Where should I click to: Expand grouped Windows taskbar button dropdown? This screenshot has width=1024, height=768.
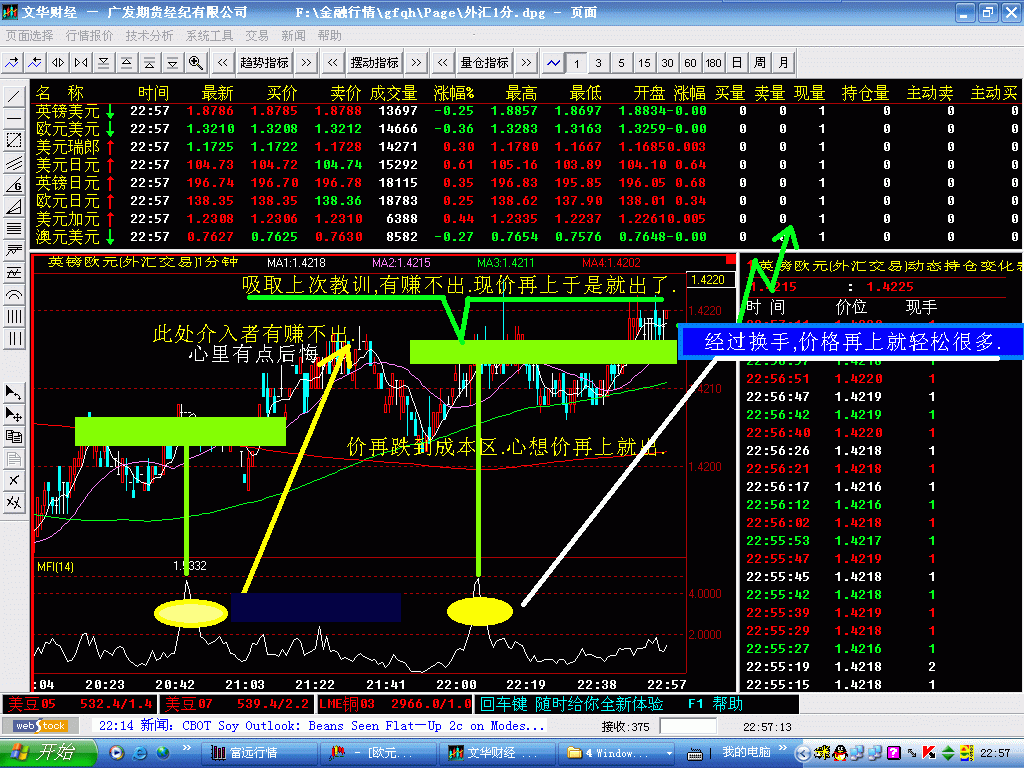tap(669, 753)
